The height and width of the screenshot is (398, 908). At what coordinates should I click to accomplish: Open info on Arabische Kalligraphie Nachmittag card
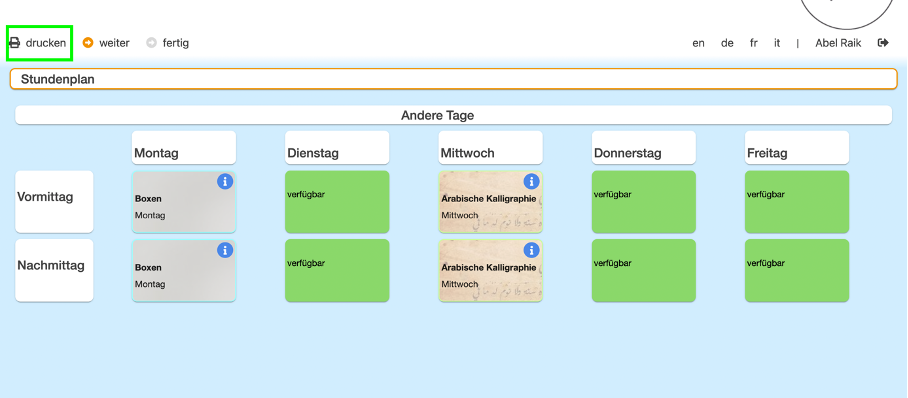click(x=532, y=250)
